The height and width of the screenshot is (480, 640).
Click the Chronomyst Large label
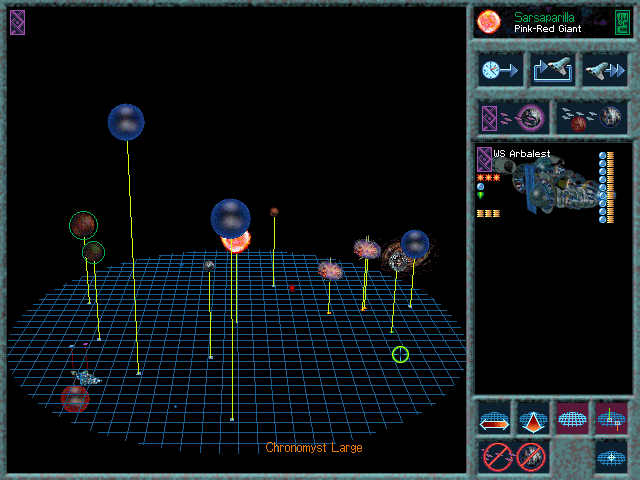pos(314,448)
